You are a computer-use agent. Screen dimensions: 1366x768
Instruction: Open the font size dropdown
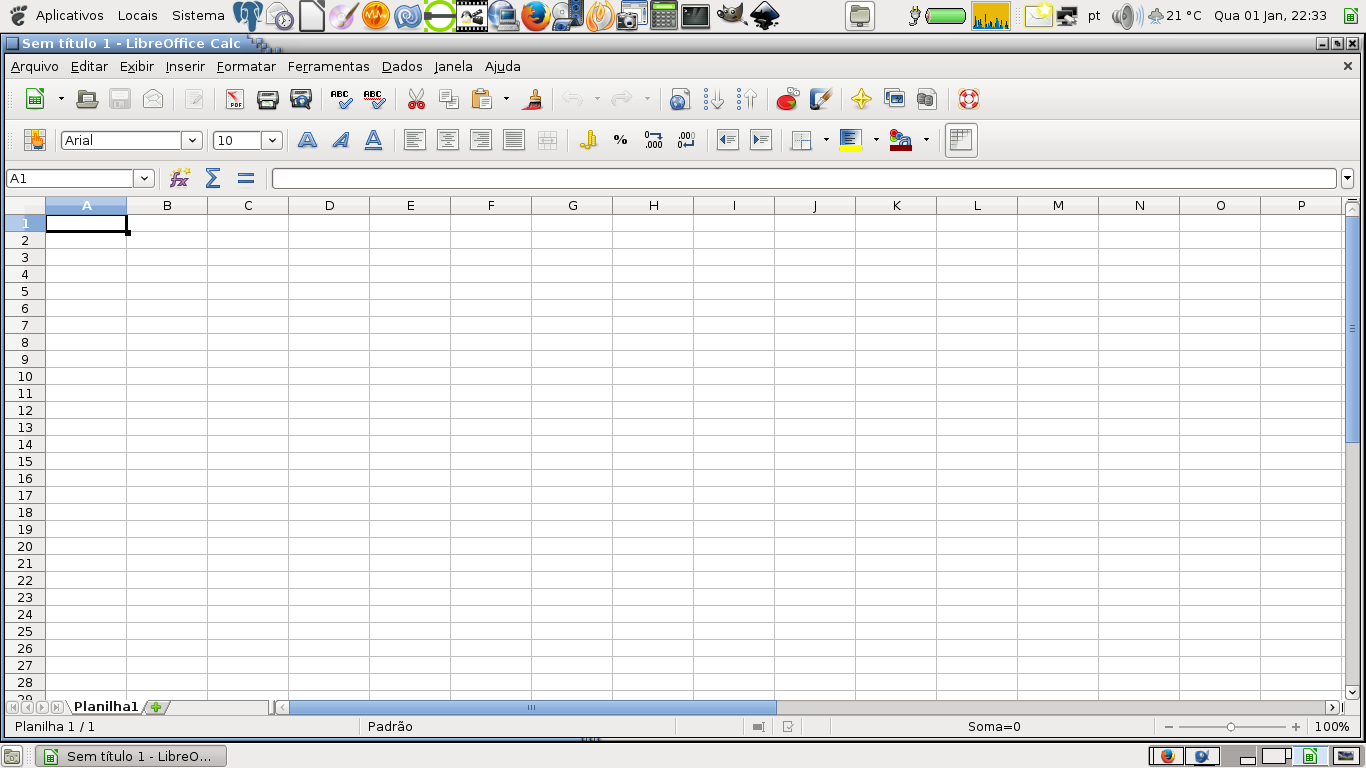coord(272,140)
